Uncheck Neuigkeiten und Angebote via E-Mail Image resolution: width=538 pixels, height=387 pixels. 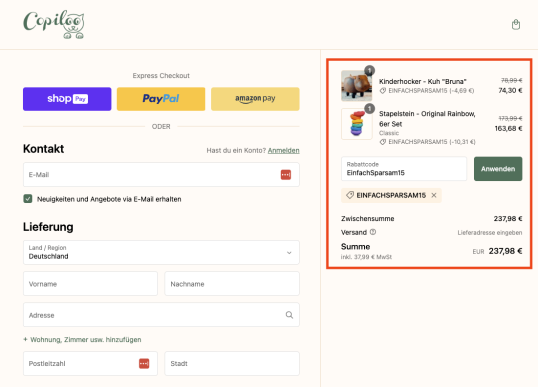[x=28, y=199]
